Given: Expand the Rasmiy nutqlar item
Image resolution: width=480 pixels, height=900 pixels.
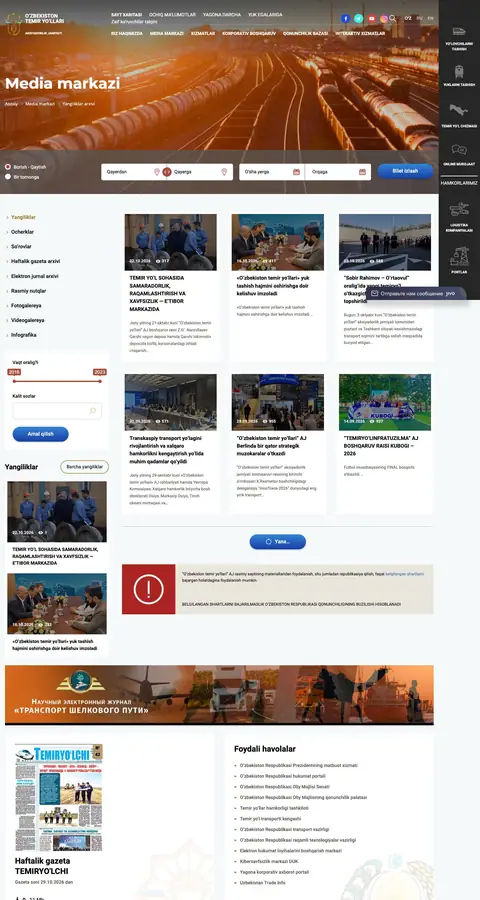Looking at the screenshot, I should pyautogui.click(x=29, y=291).
